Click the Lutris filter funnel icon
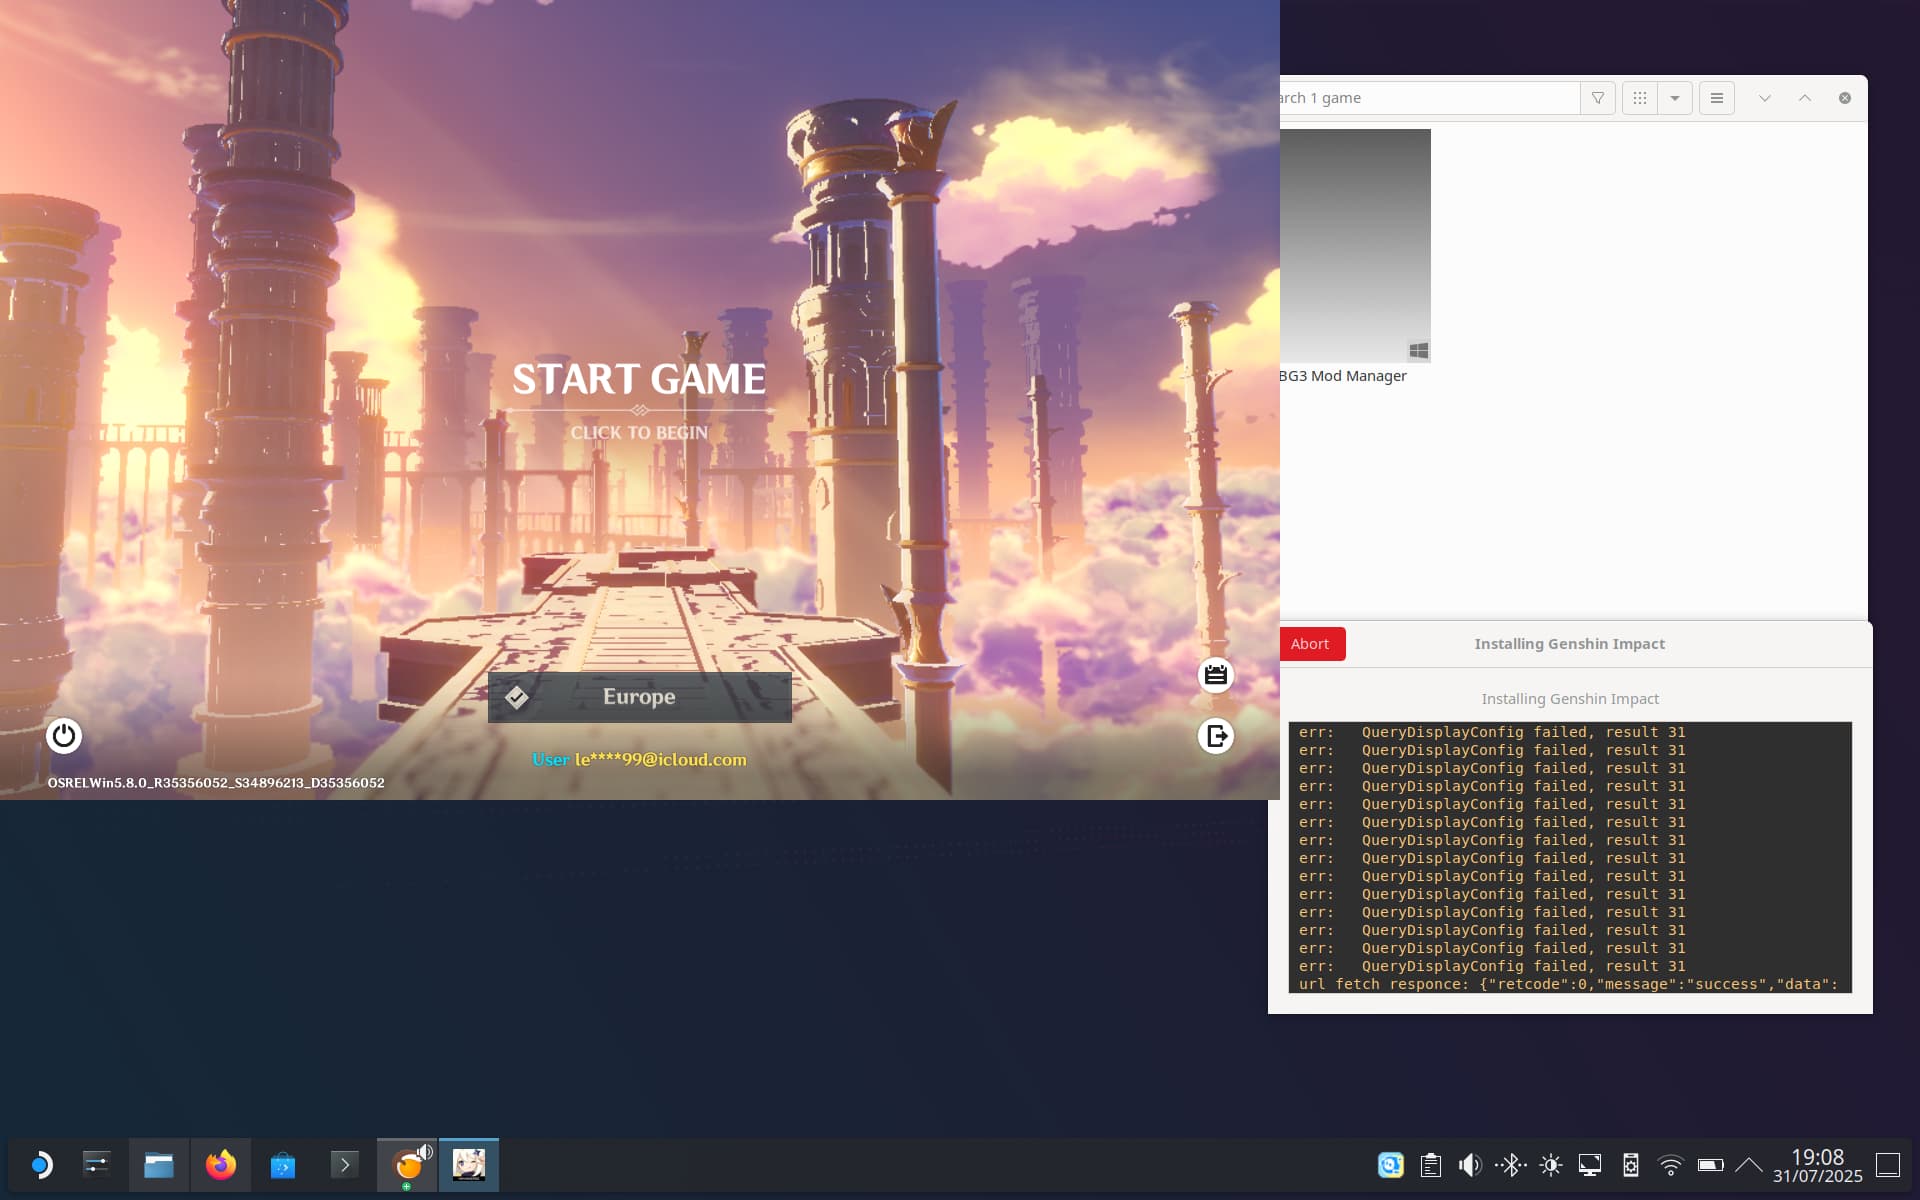 [x=1598, y=98]
